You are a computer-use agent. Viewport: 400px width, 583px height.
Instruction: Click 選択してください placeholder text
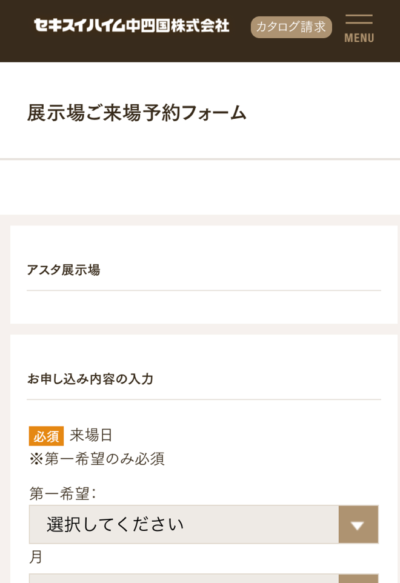click(x=115, y=525)
